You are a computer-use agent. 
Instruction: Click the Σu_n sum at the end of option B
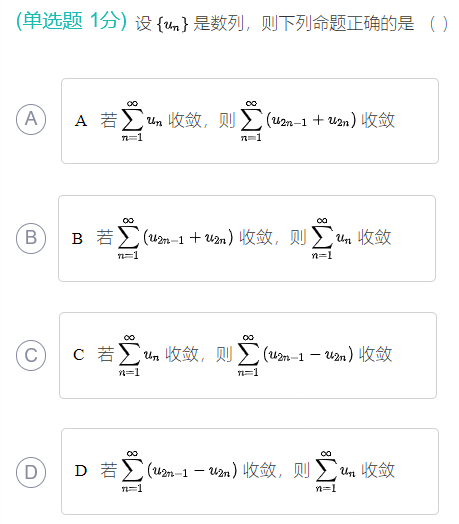331,238
